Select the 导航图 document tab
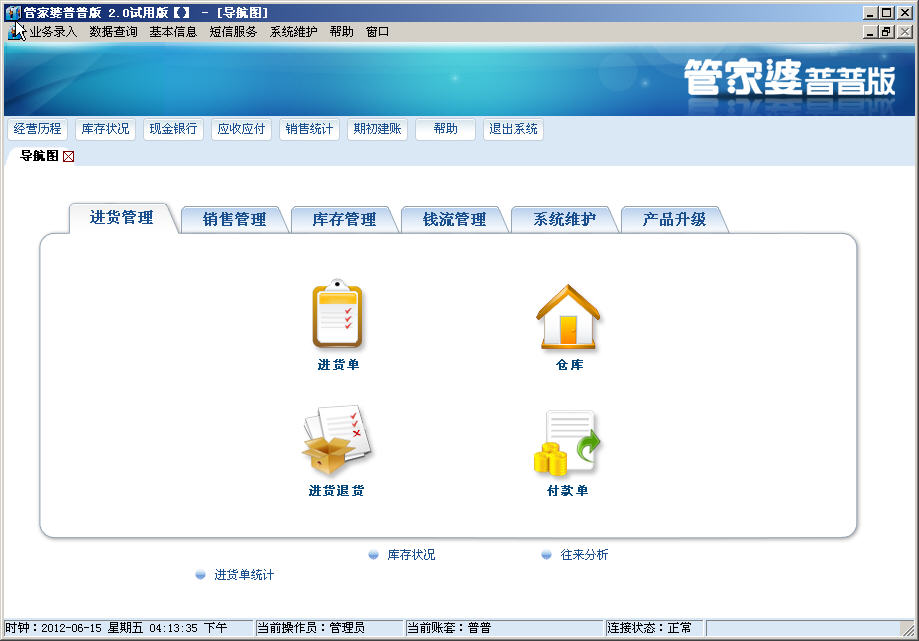Image resolution: width=919 pixels, height=641 pixels. pyautogui.click(x=39, y=156)
